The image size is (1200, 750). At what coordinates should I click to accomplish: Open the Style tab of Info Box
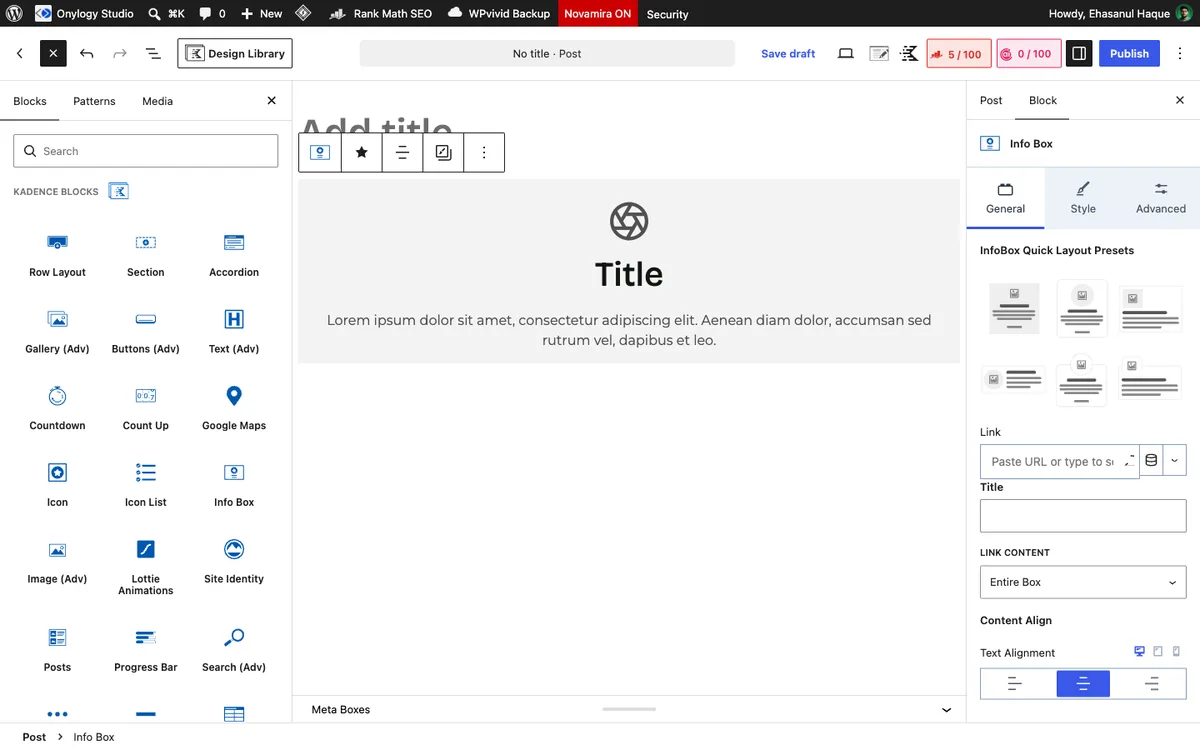tap(1083, 197)
